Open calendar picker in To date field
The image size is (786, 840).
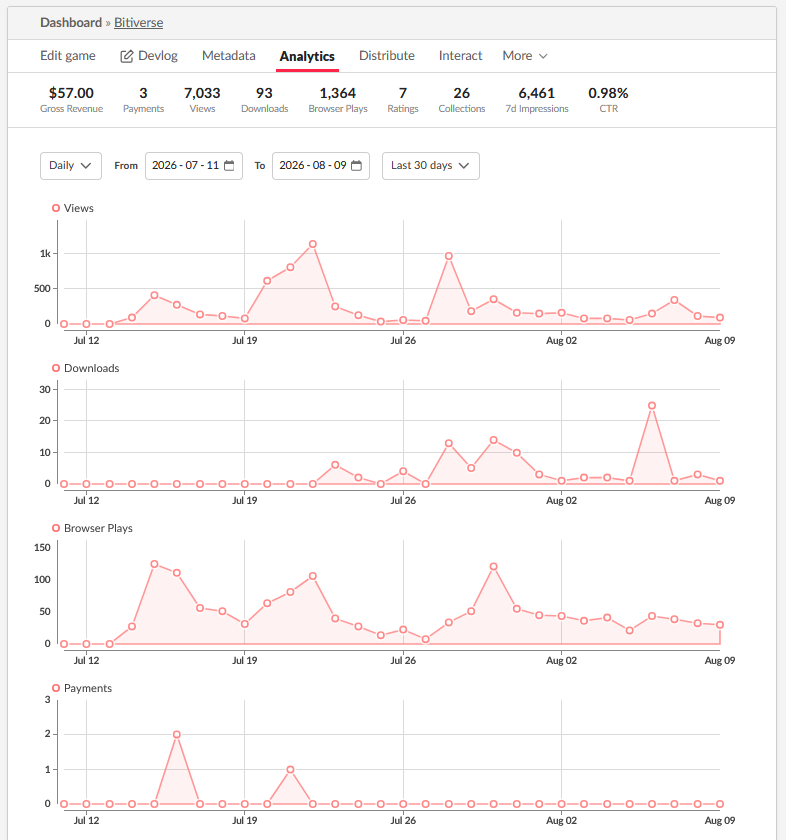356,166
